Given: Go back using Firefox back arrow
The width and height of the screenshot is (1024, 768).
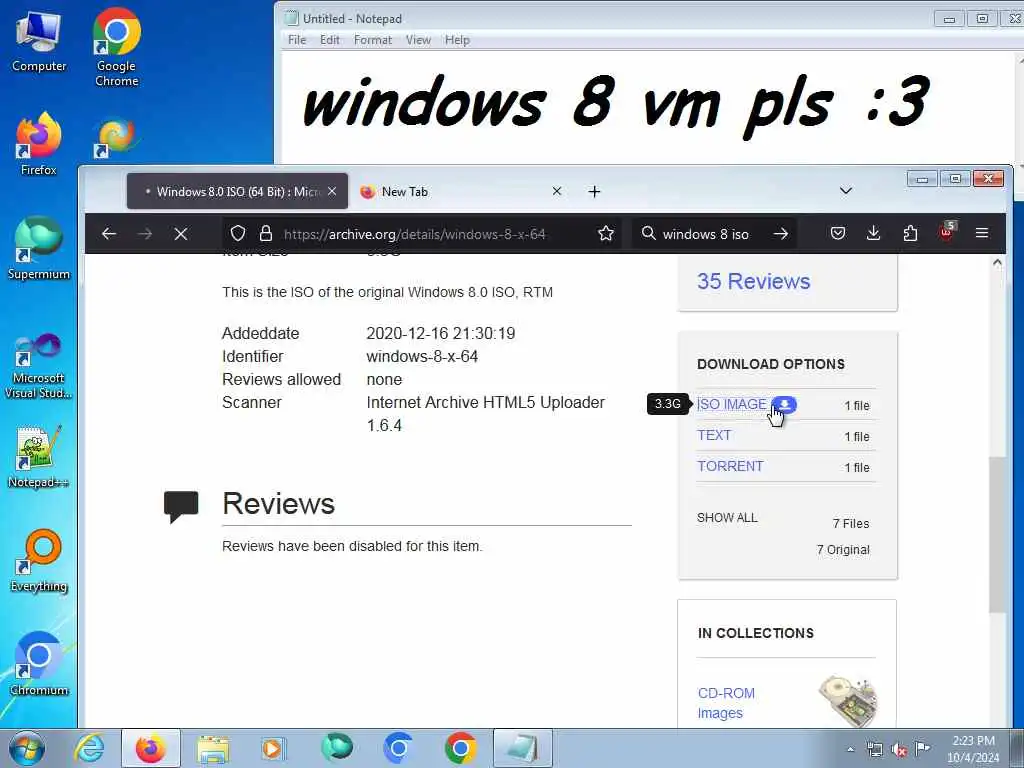Looking at the screenshot, I should (109, 234).
